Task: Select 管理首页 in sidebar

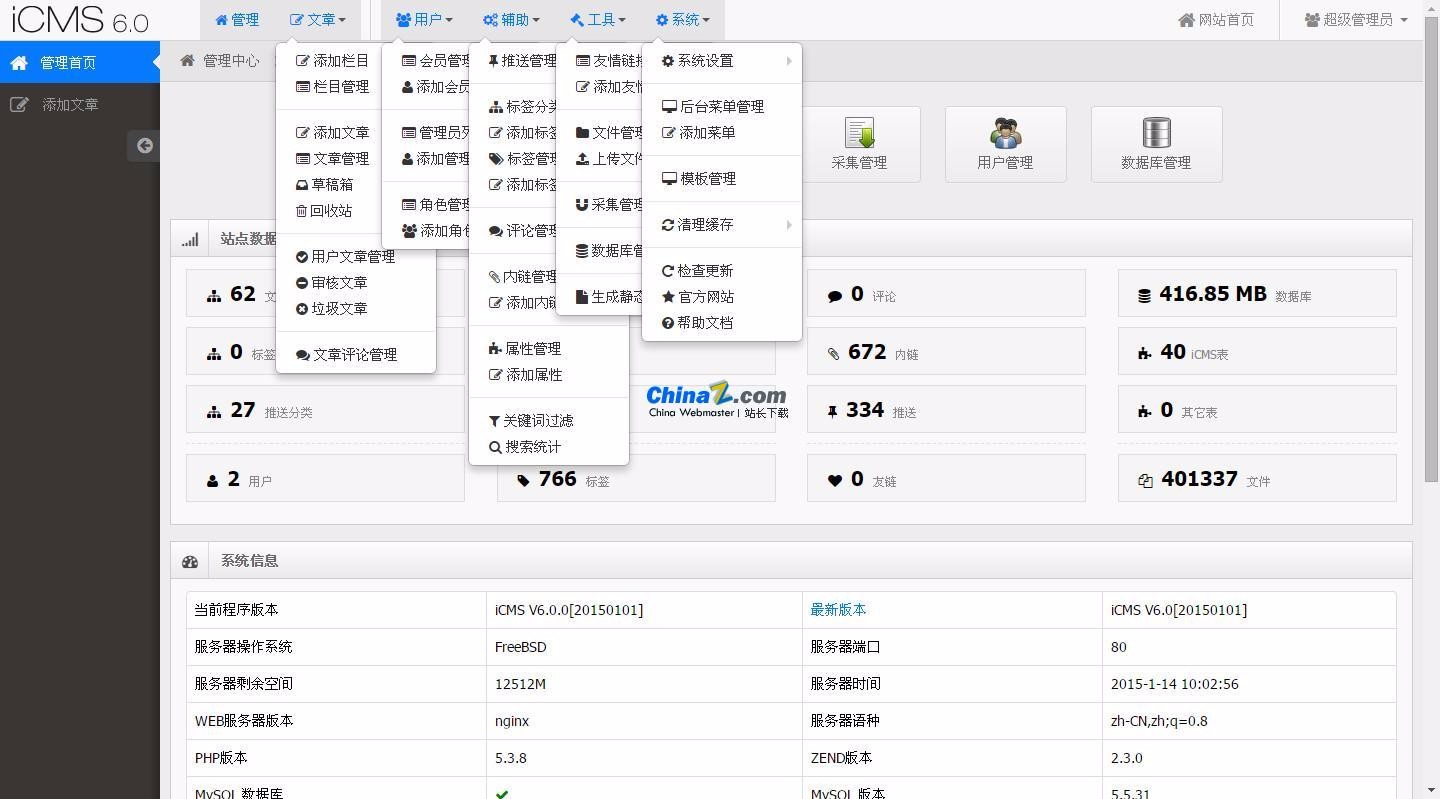Action: (x=80, y=63)
